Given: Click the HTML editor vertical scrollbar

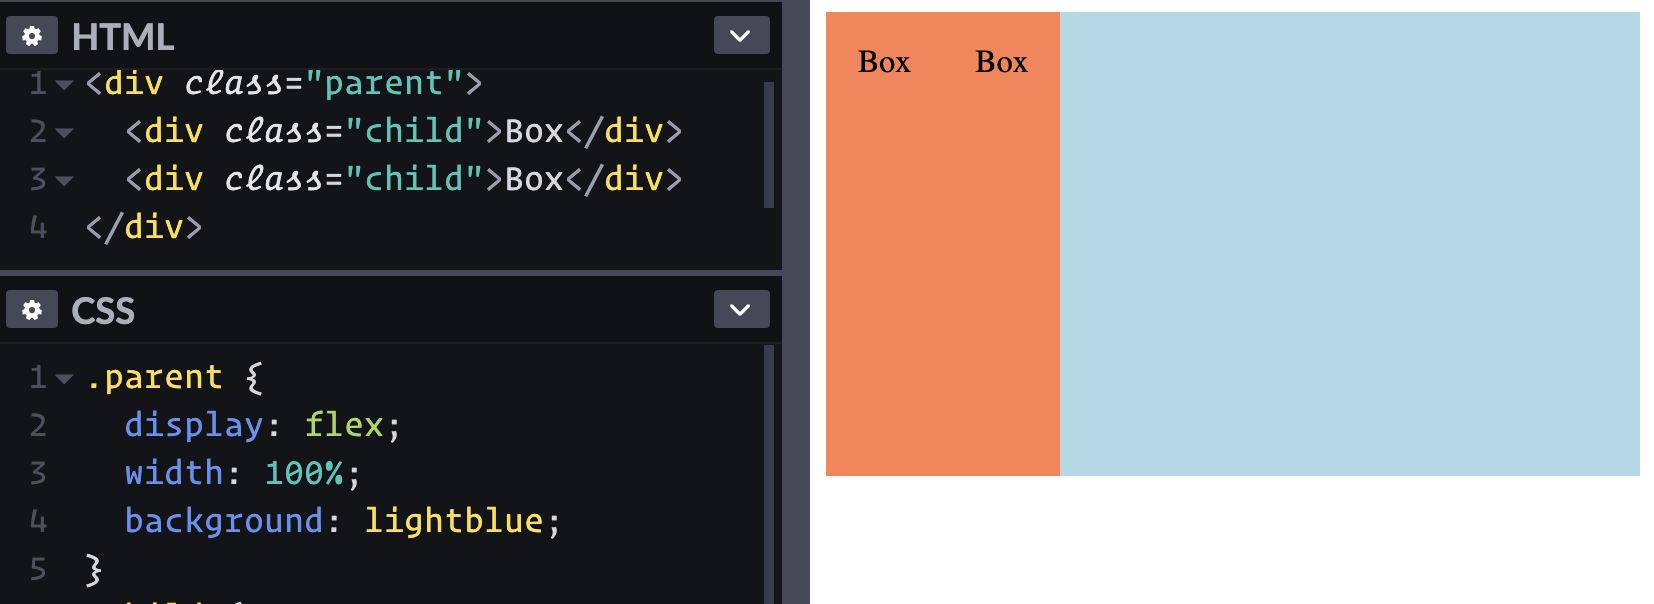Looking at the screenshot, I should coord(769,145).
